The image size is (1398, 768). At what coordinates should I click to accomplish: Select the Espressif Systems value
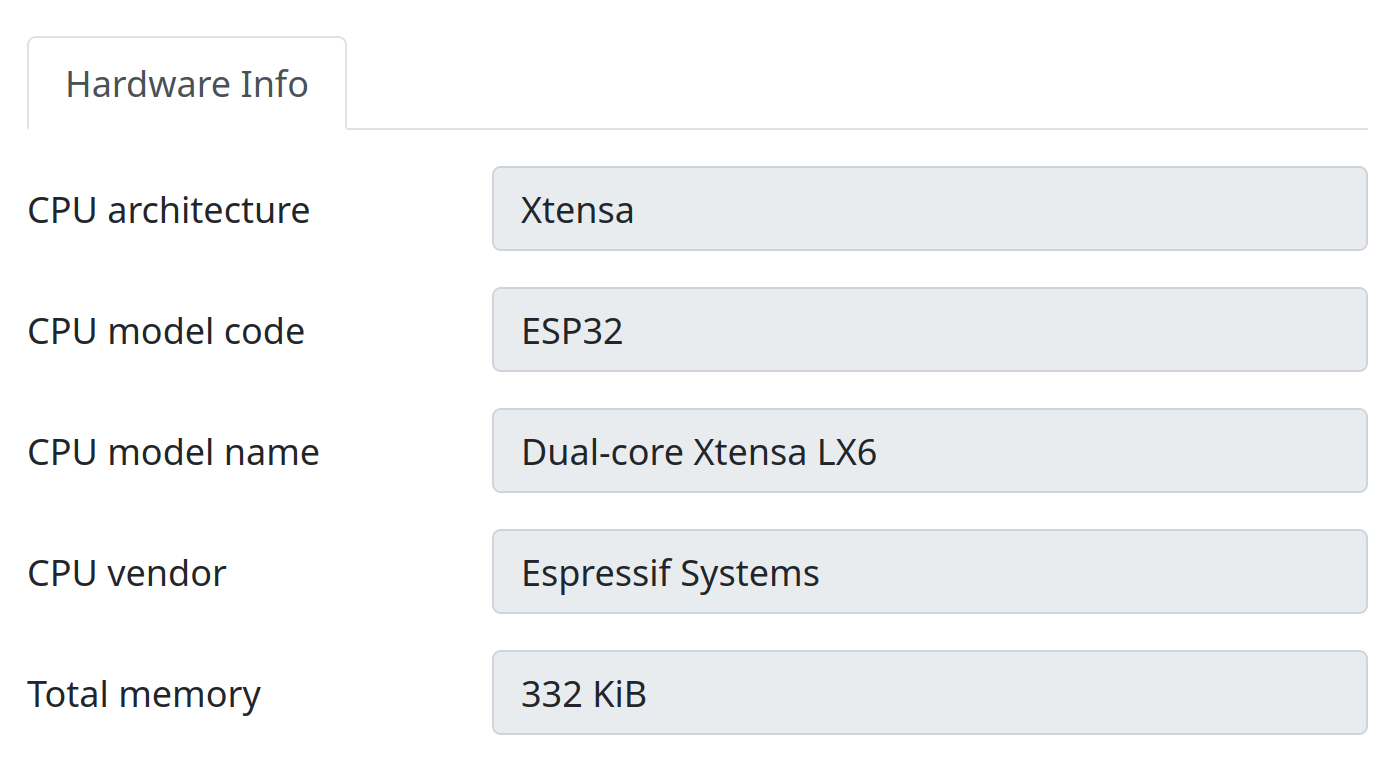coord(668,571)
